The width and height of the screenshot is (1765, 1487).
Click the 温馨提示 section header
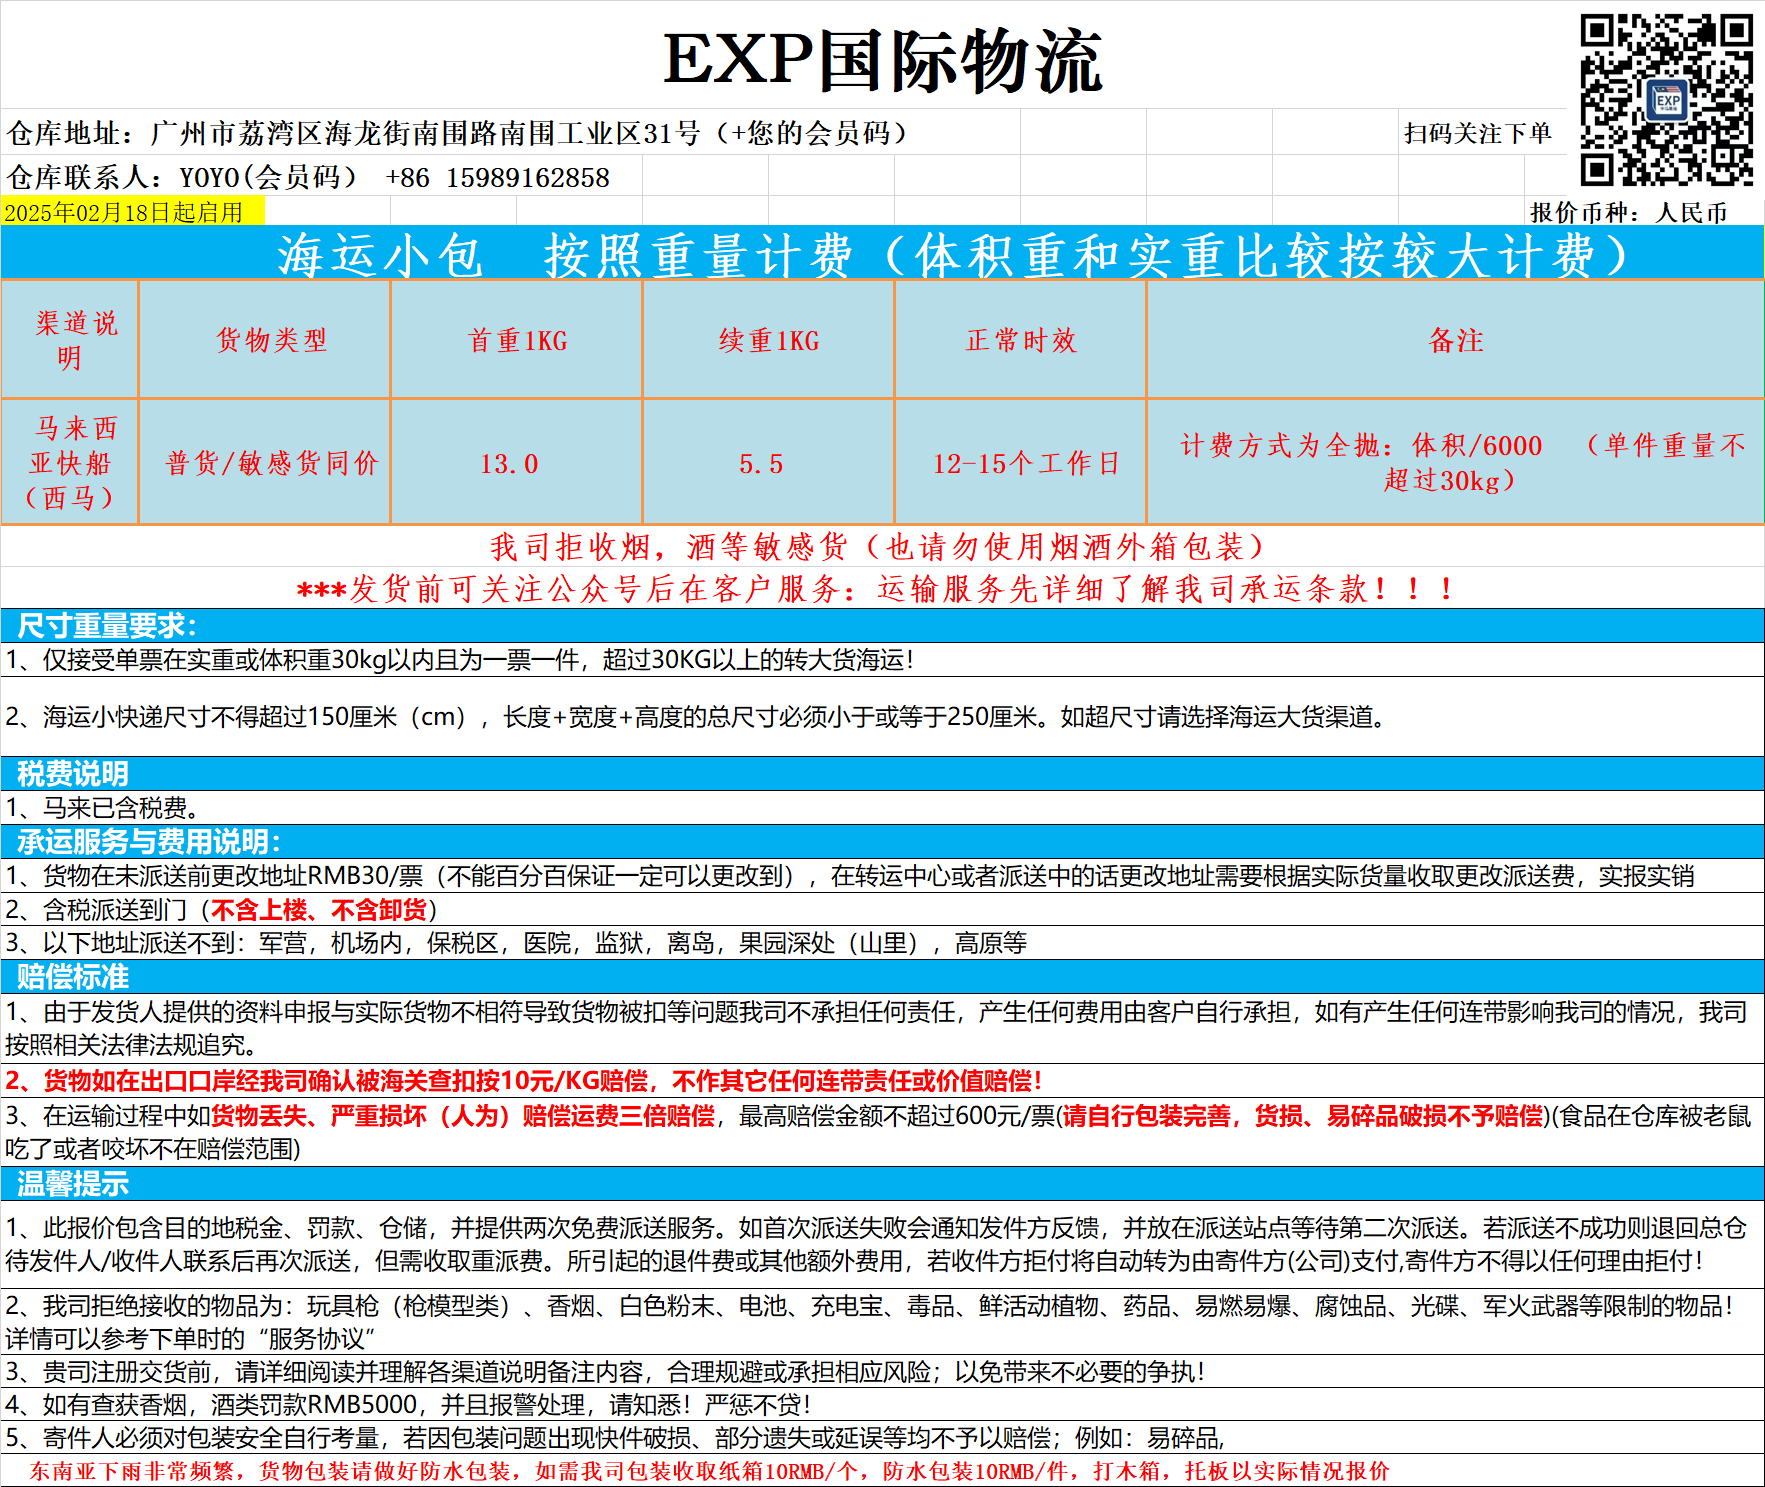pyautogui.click(x=882, y=1184)
